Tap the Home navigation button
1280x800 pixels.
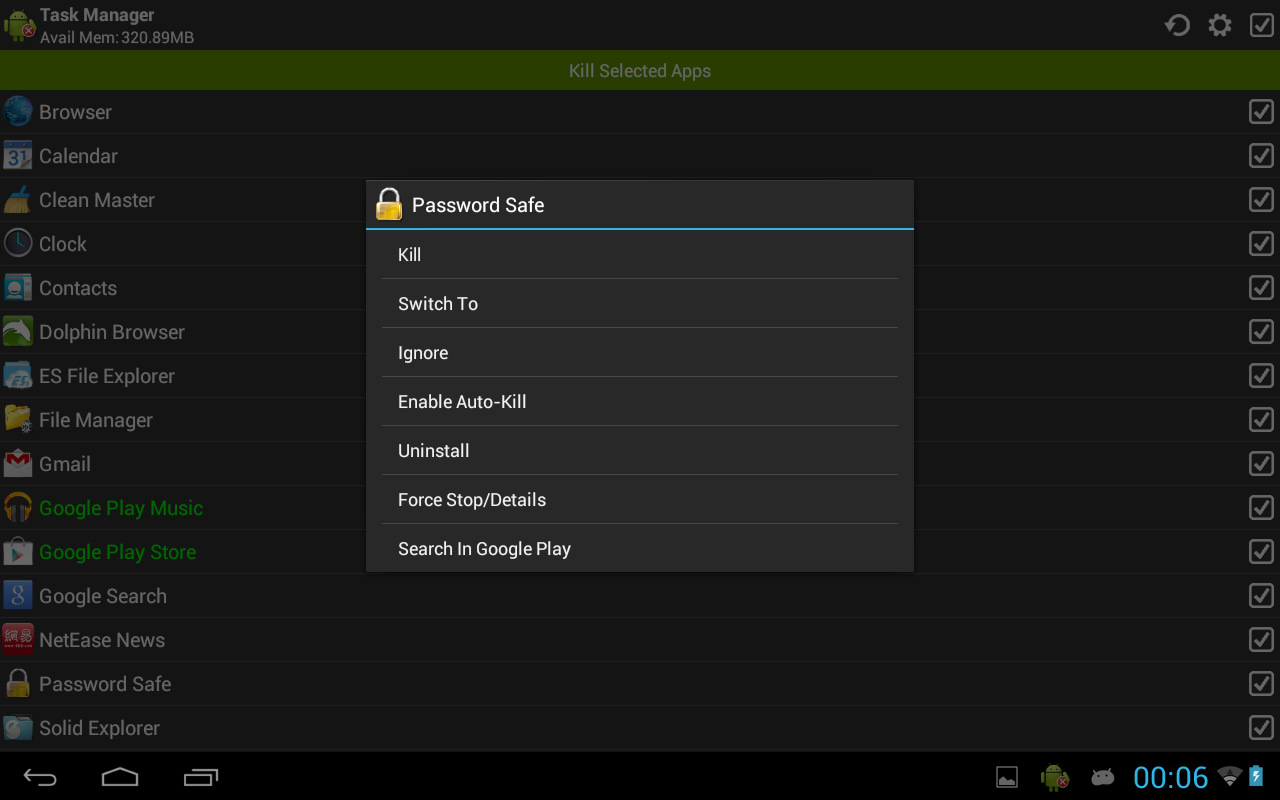click(120, 776)
